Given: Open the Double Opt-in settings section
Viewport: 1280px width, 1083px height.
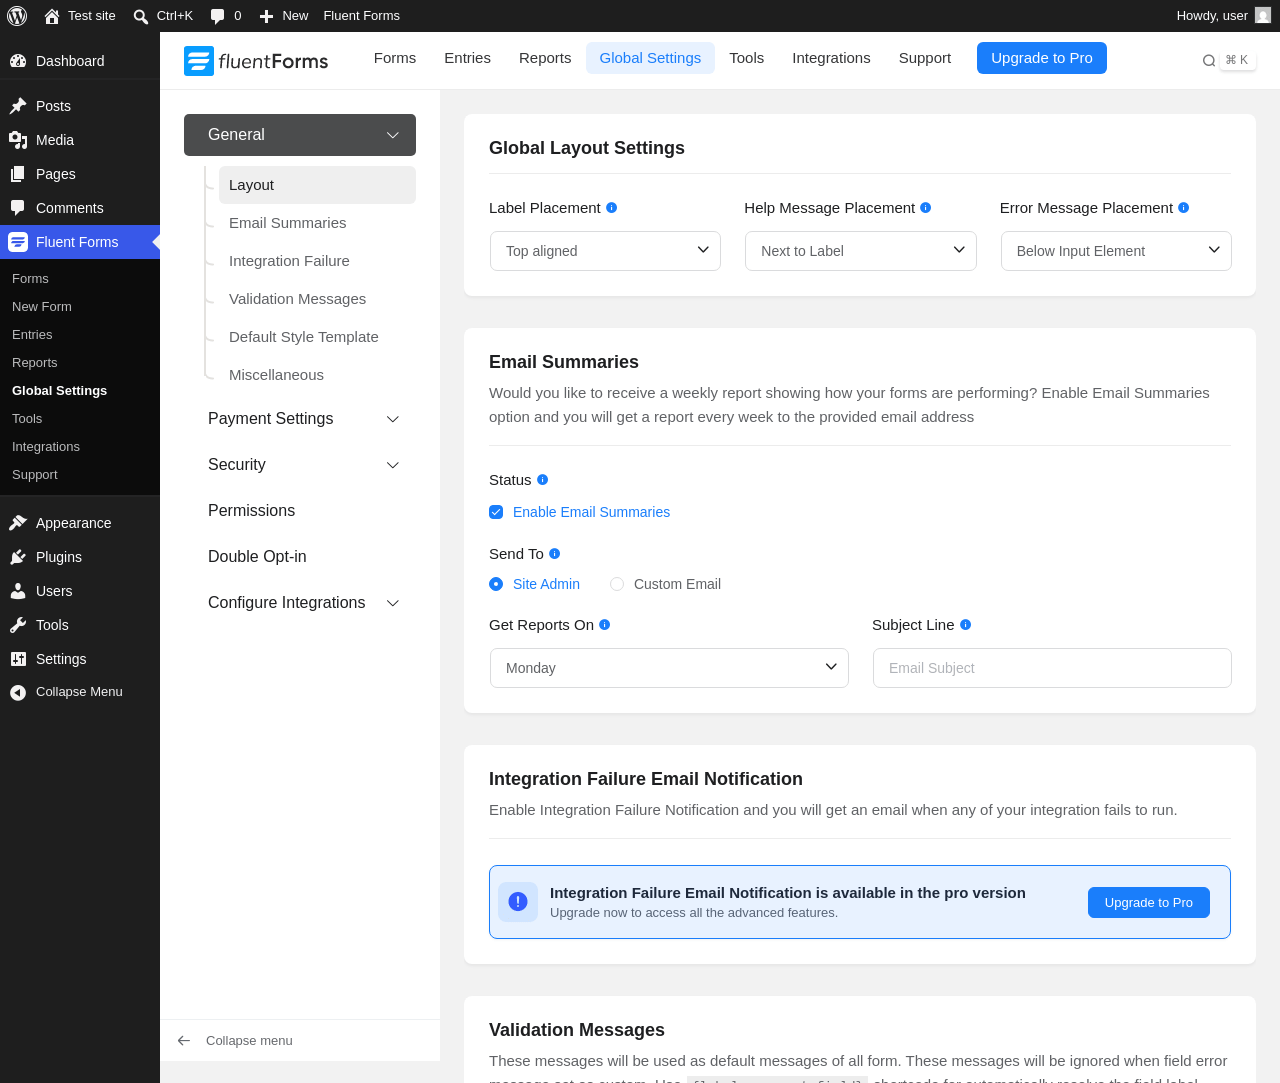Looking at the screenshot, I should (x=300, y=557).
